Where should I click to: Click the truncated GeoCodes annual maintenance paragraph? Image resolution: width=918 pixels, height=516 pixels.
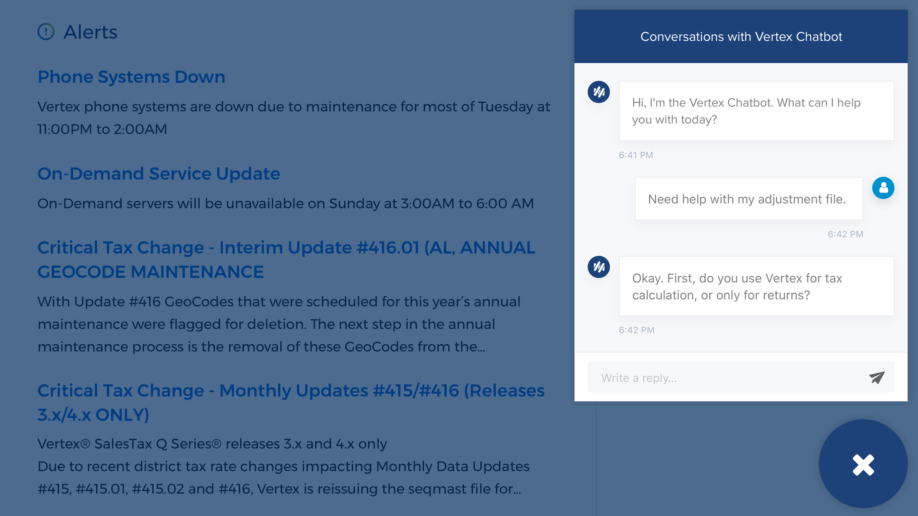point(279,324)
